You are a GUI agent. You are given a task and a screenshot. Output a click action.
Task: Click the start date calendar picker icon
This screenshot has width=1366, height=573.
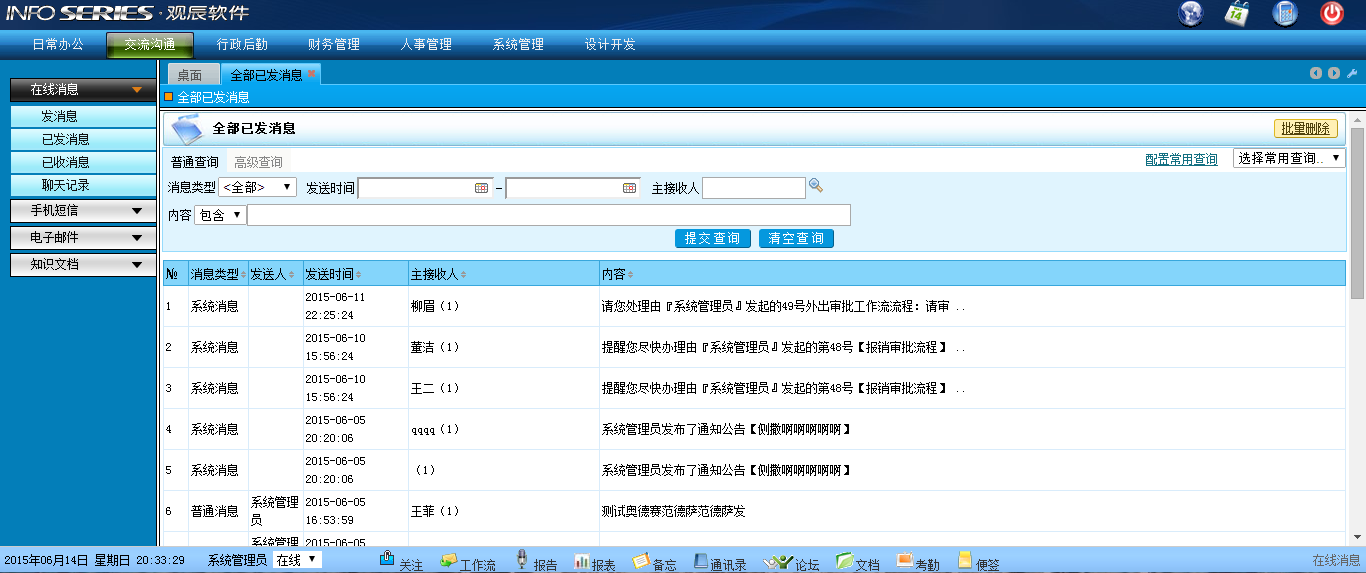tap(481, 188)
